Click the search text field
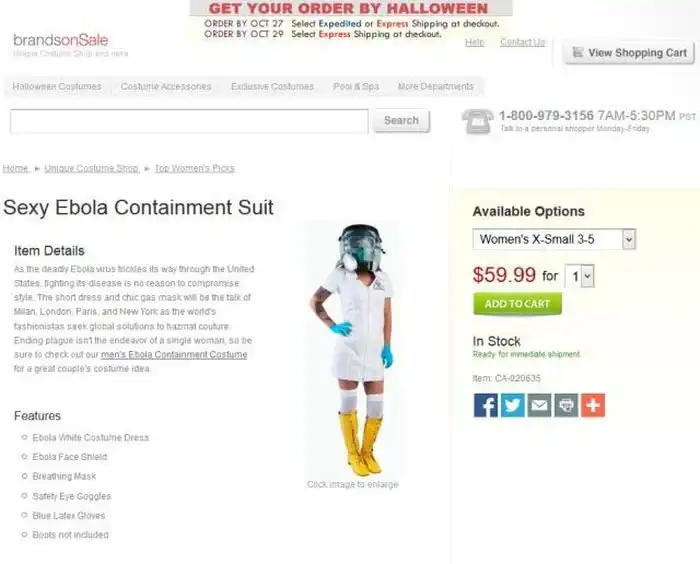The width and height of the screenshot is (700, 564). [x=189, y=121]
